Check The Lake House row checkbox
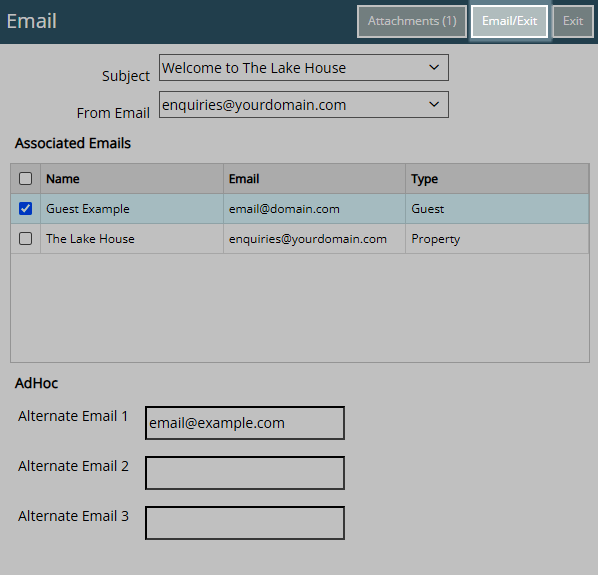This screenshot has width=598, height=575. pyautogui.click(x=26, y=239)
